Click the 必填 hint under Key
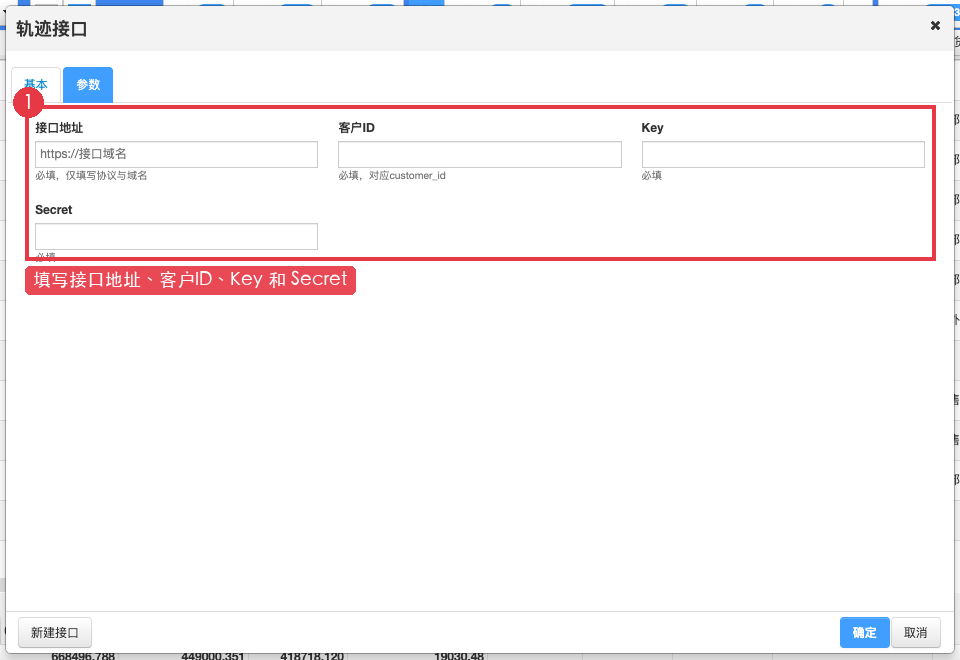This screenshot has height=660, width=960. 652,176
